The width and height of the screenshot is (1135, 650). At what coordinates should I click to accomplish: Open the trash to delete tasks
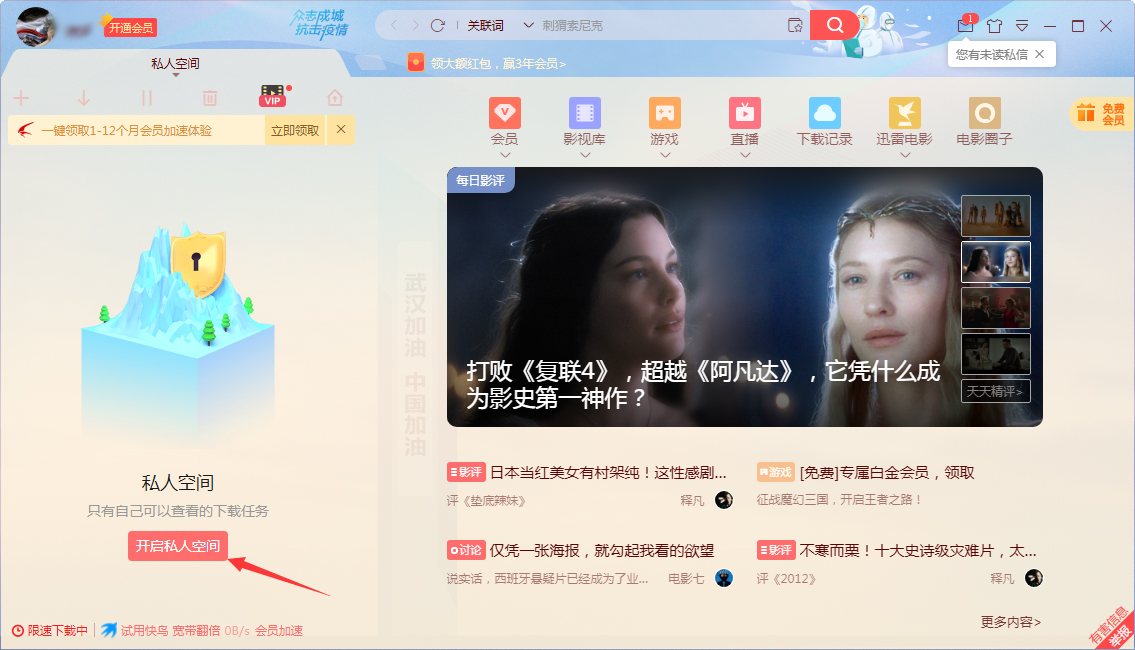(x=208, y=97)
